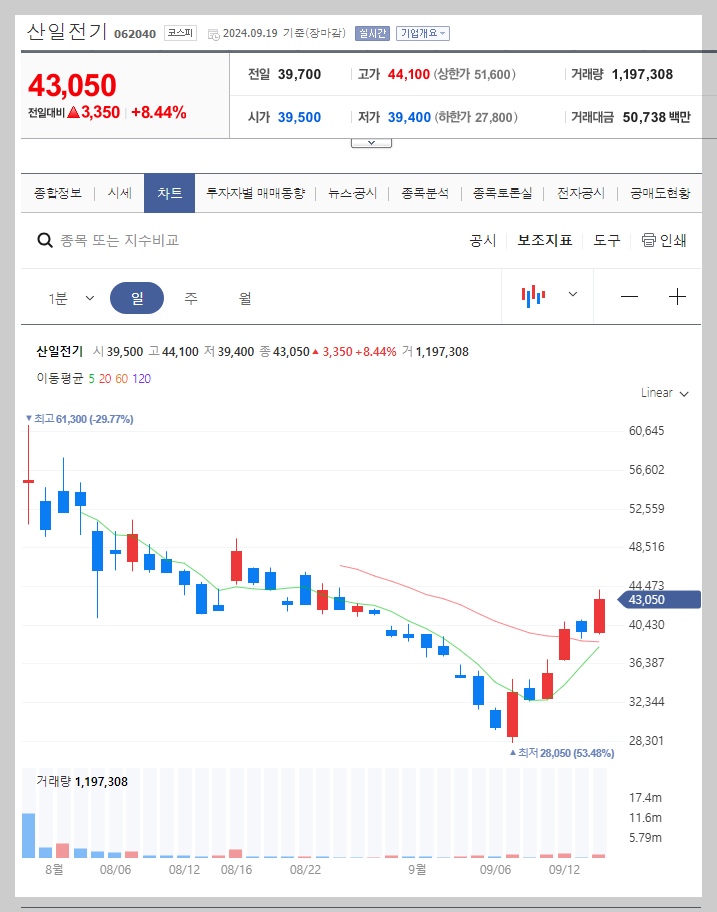Open the chart print function
This screenshot has height=912, width=717.
[x=663, y=240]
